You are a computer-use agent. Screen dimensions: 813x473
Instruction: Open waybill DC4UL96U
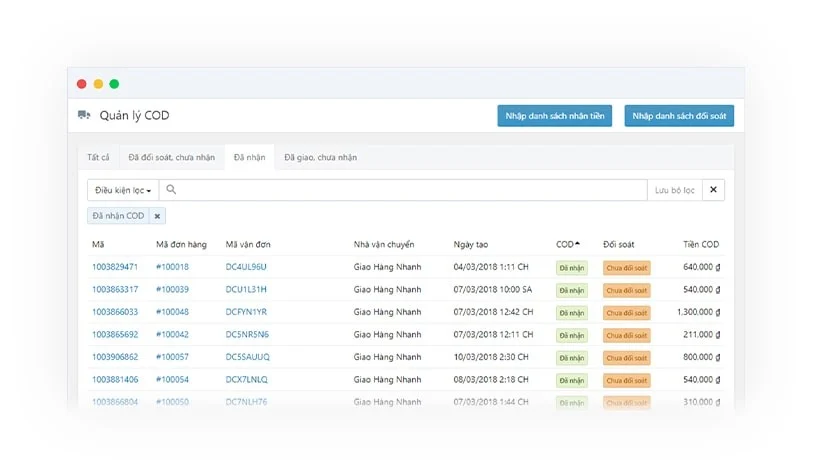click(246, 267)
